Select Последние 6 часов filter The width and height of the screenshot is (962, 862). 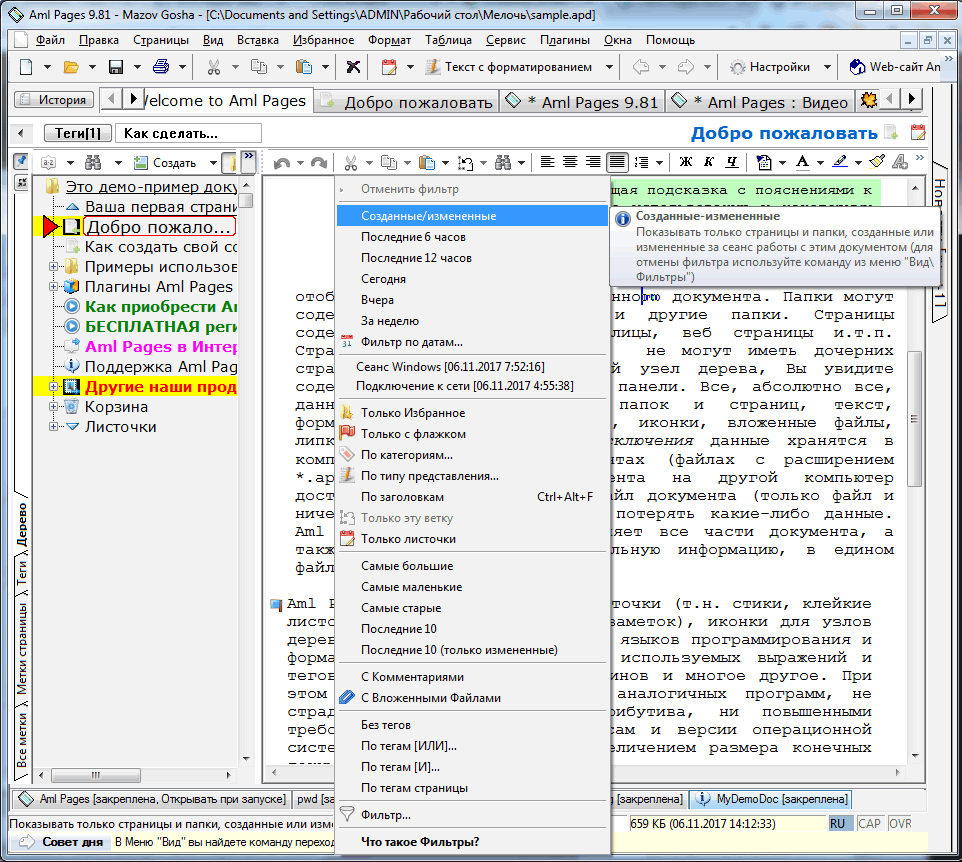pyautogui.click(x=472, y=237)
